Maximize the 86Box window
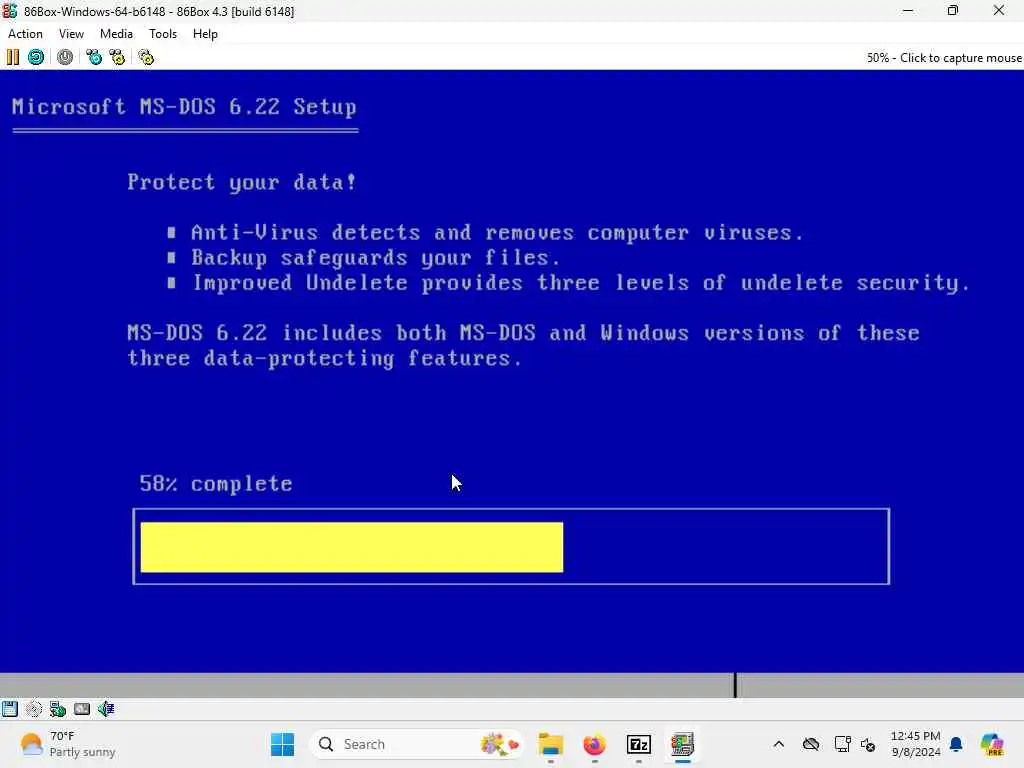The height and width of the screenshot is (768, 1024). pyautogui.click(x=953, y=10)
